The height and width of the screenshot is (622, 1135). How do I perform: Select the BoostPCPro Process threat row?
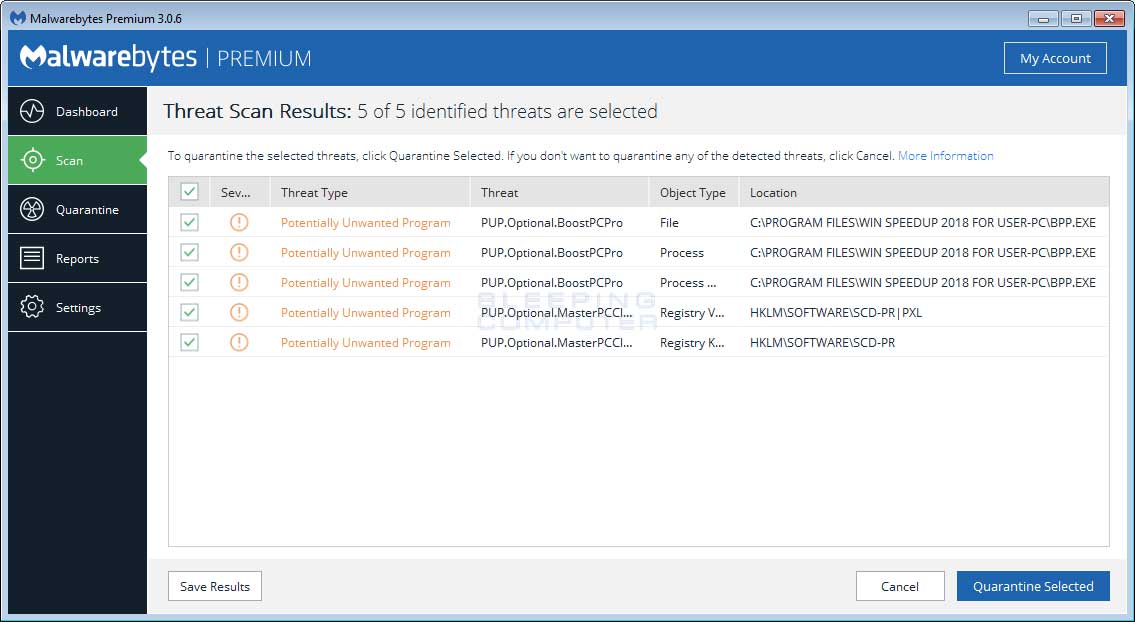551,253
